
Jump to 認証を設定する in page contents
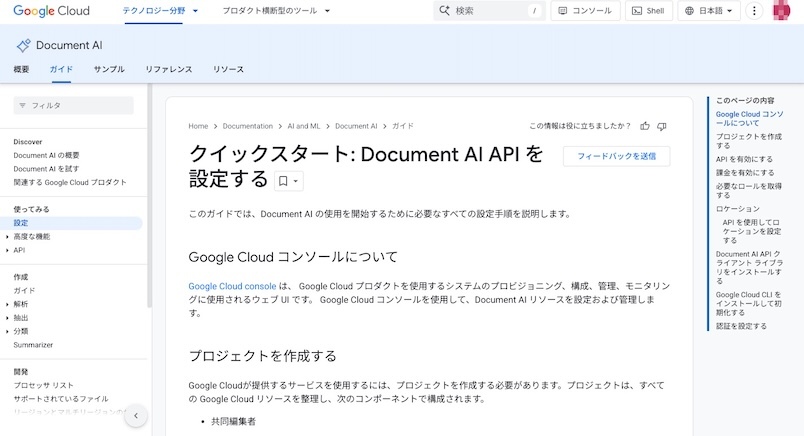click(x=741, y=326)
